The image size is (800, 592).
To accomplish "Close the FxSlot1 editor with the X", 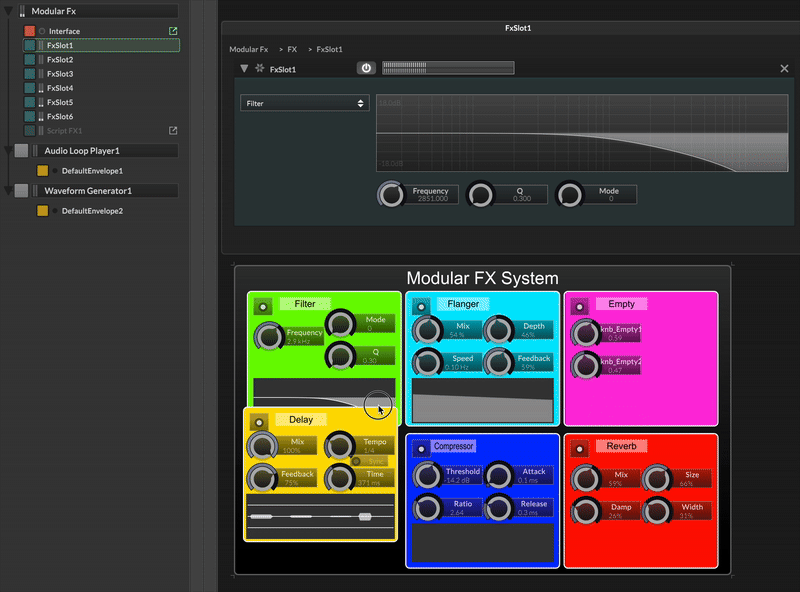I will coord(784,68).
